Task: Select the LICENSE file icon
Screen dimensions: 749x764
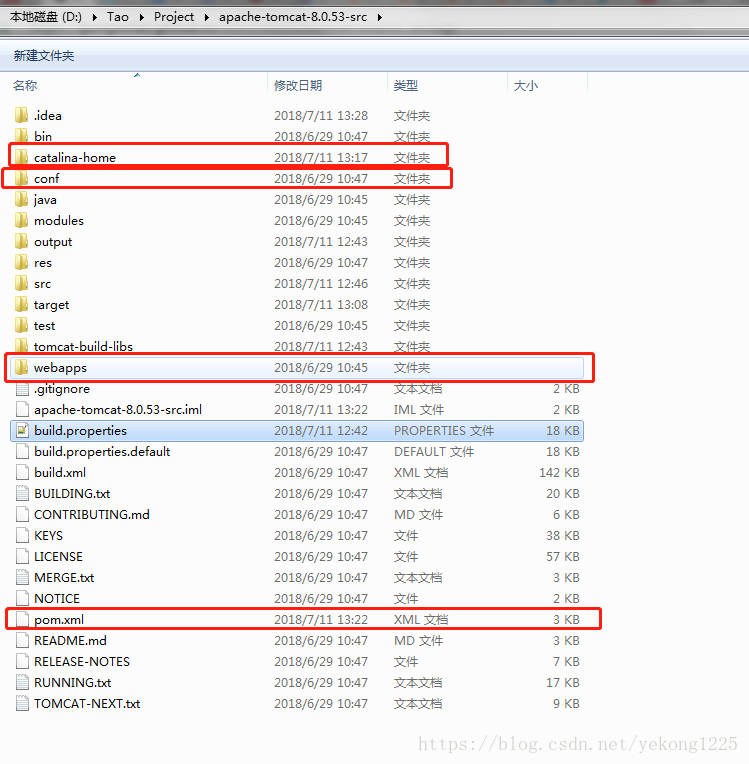Action: 22,556
